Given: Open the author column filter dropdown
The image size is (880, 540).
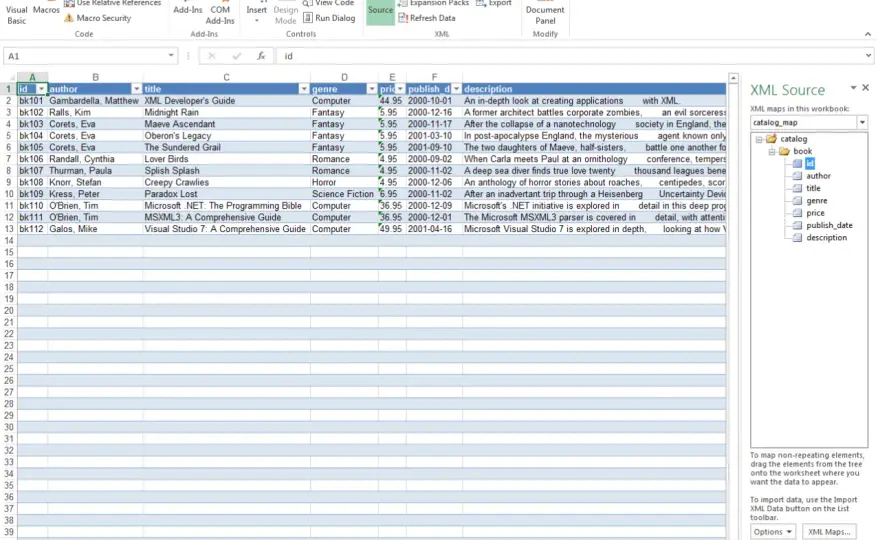Looking at the screenshot, I should (136, 89).
